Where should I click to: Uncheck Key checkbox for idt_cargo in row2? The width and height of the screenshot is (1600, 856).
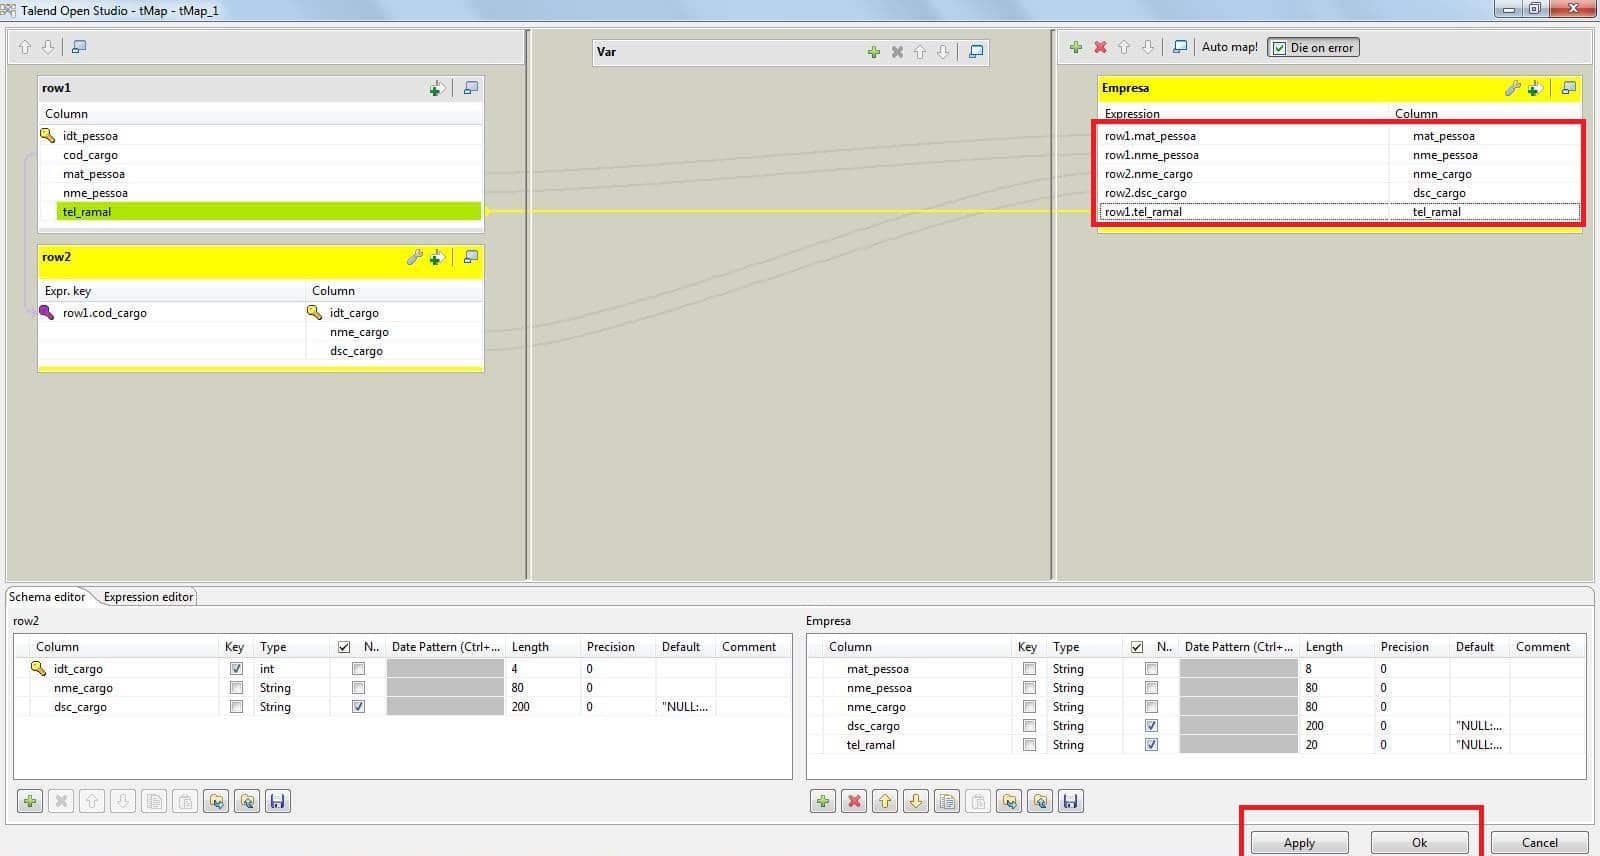click(x=236, y=669)
